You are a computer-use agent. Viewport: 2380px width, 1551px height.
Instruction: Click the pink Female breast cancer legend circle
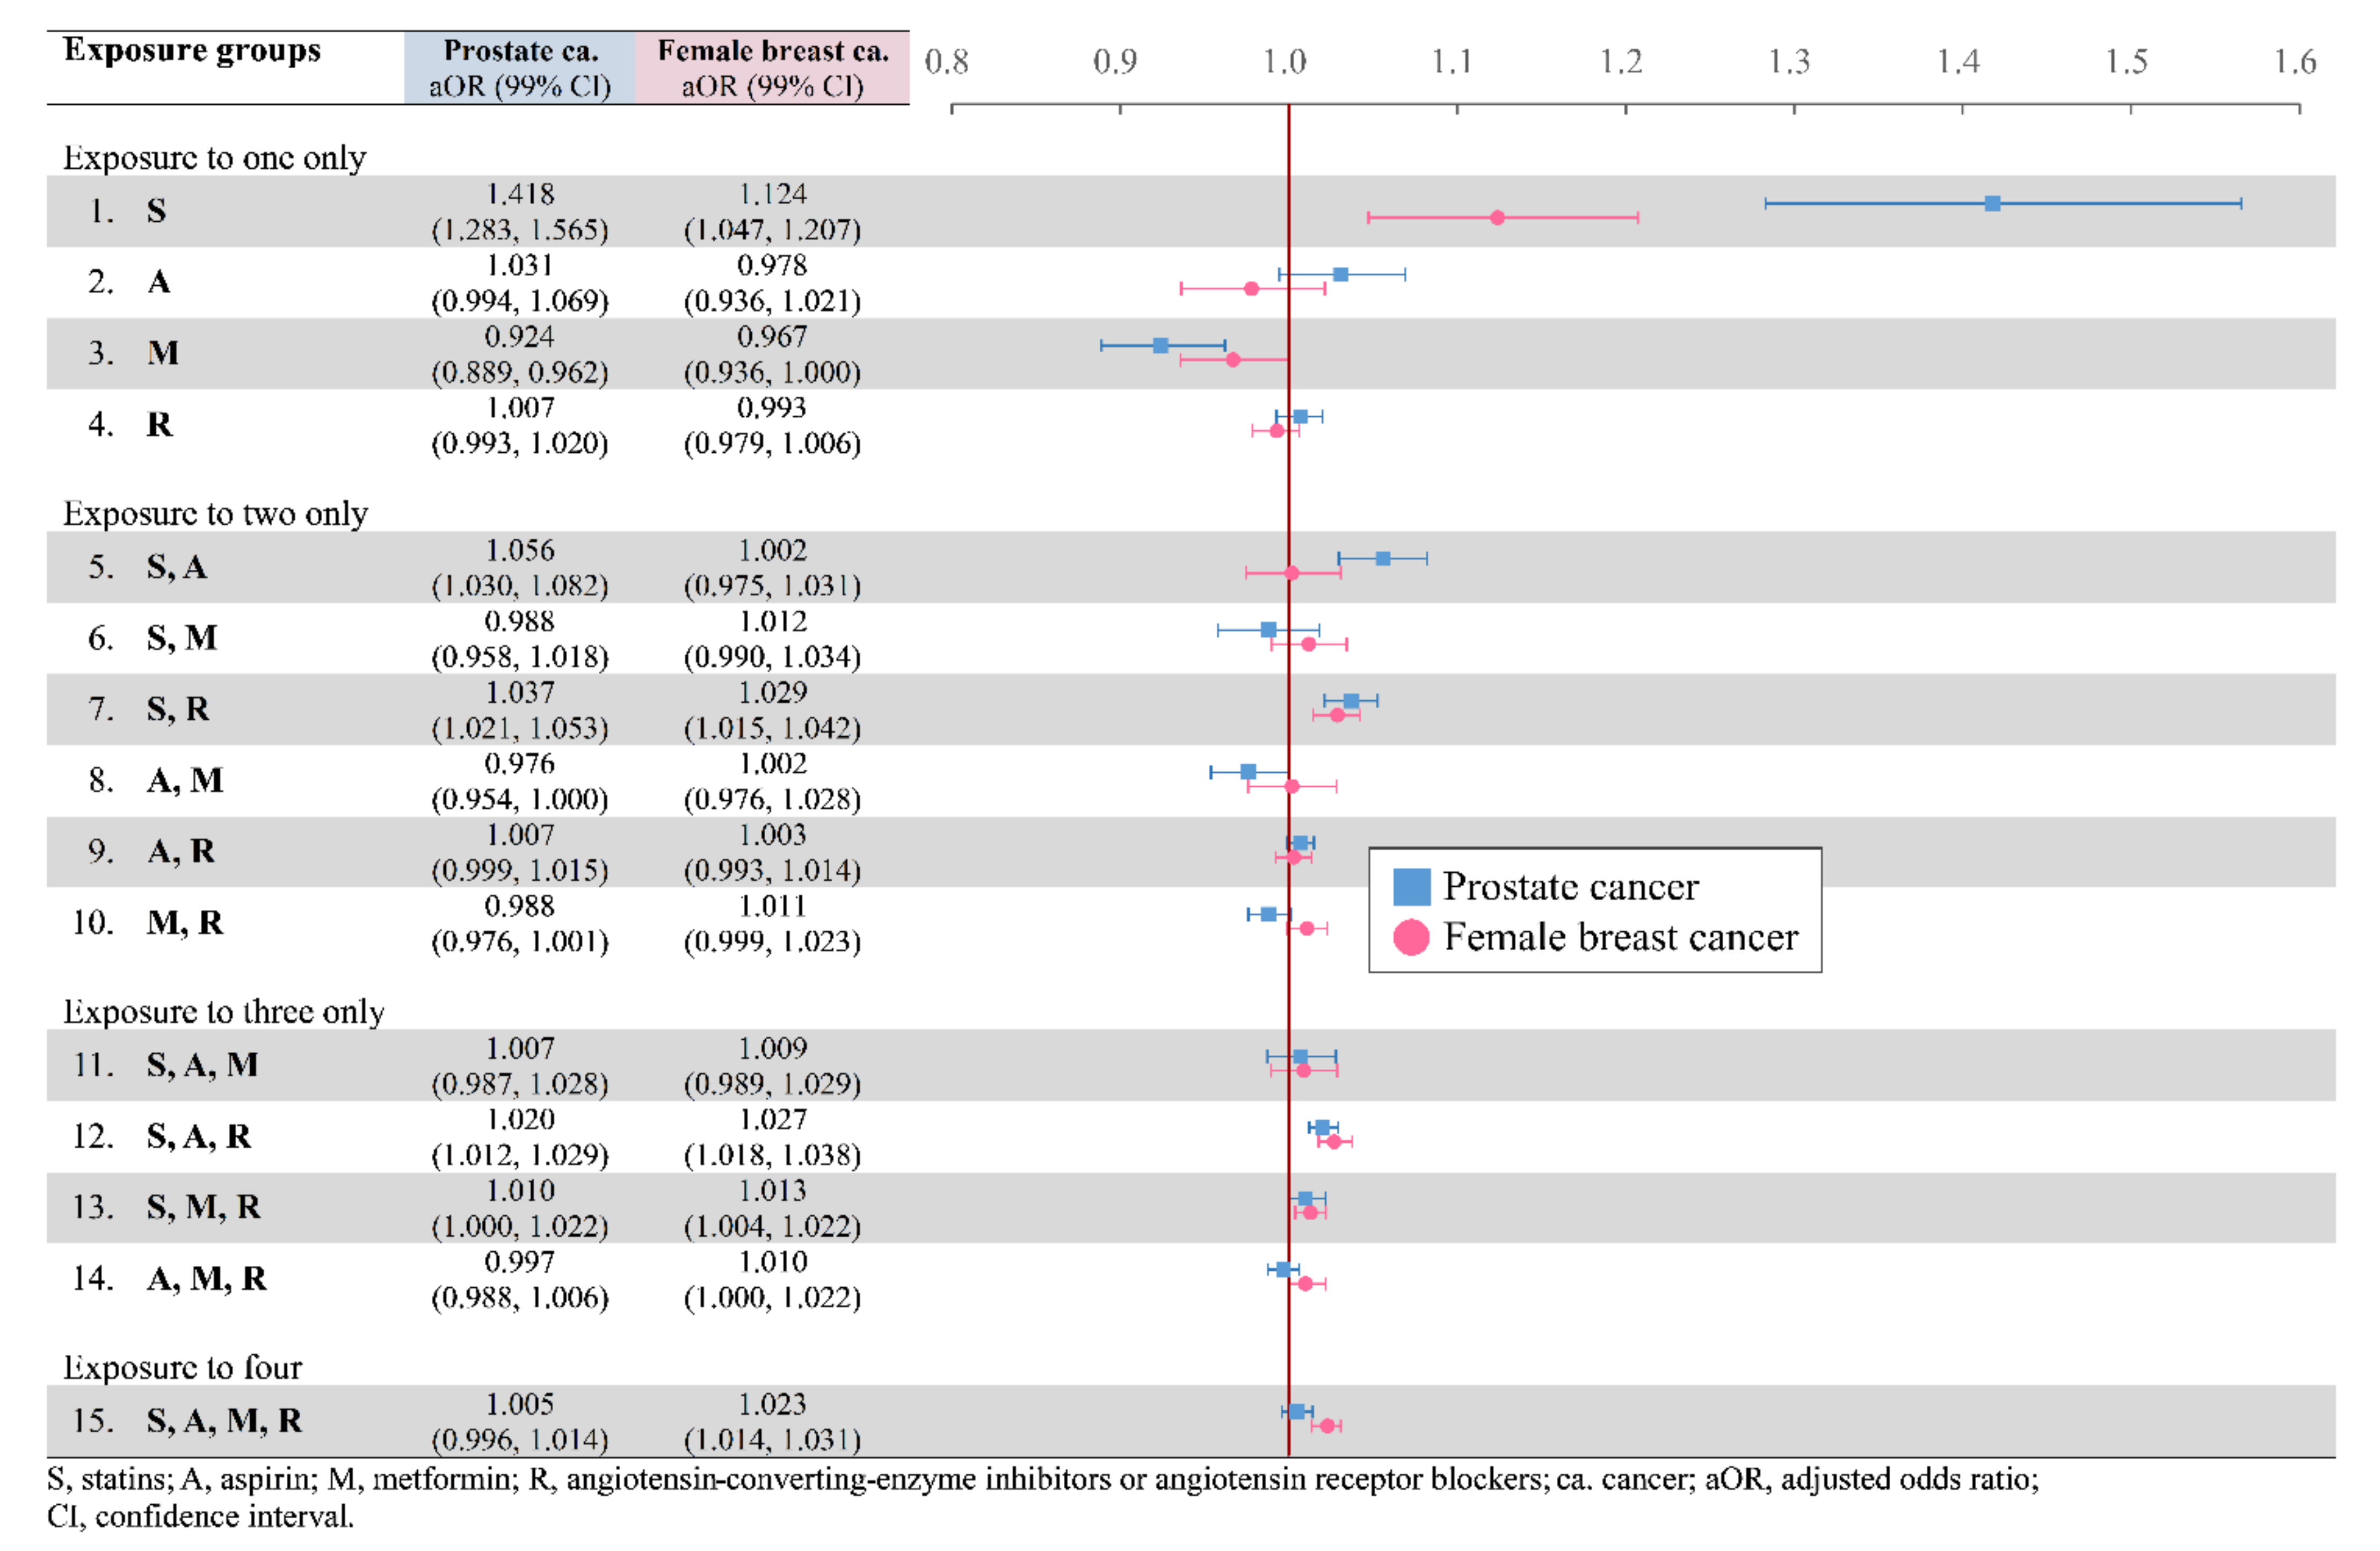coord(1411,937)
